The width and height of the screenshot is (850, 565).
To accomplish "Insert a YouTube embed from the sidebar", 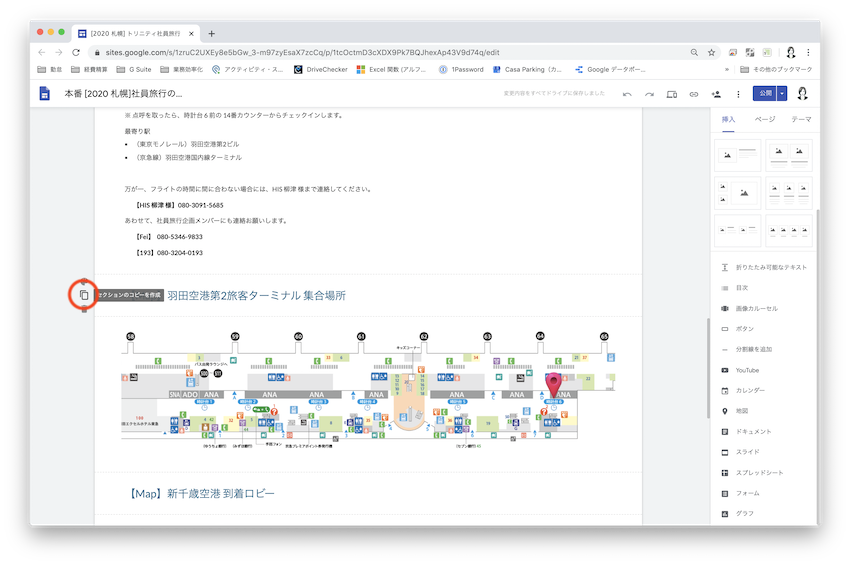I will pos(747,370).
